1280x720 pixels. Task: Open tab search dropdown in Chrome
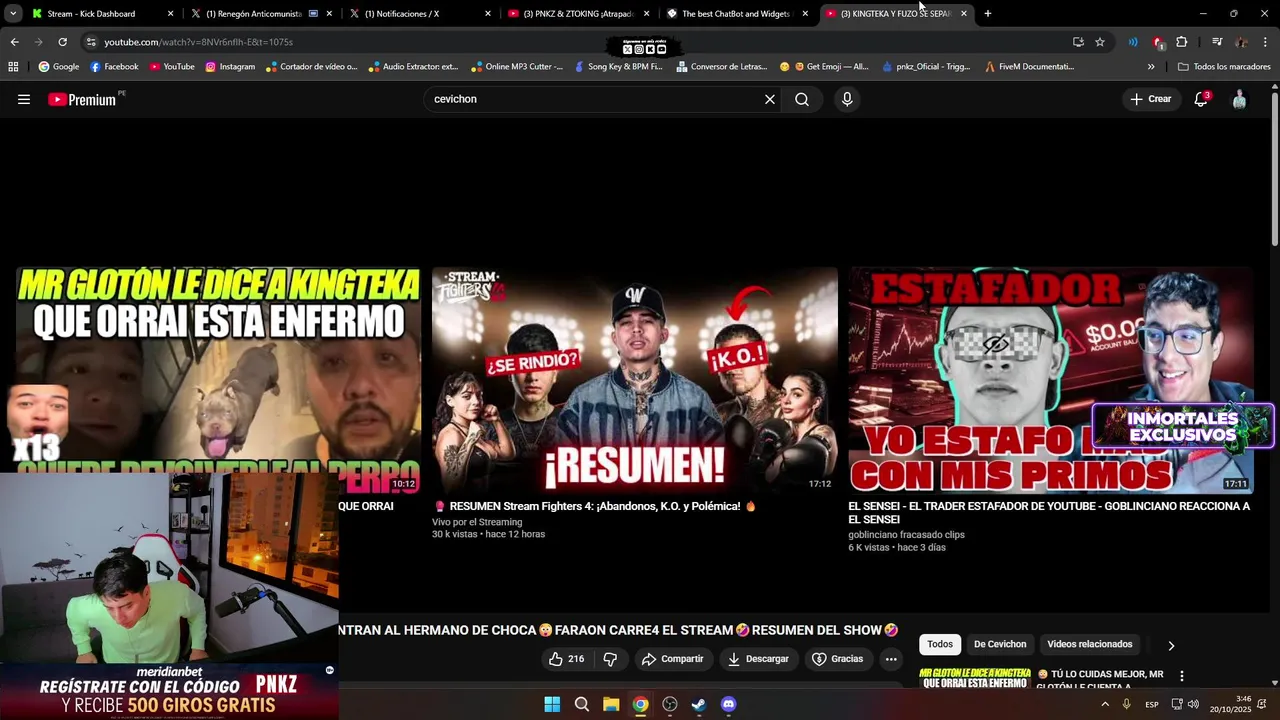tap(13, 13)
